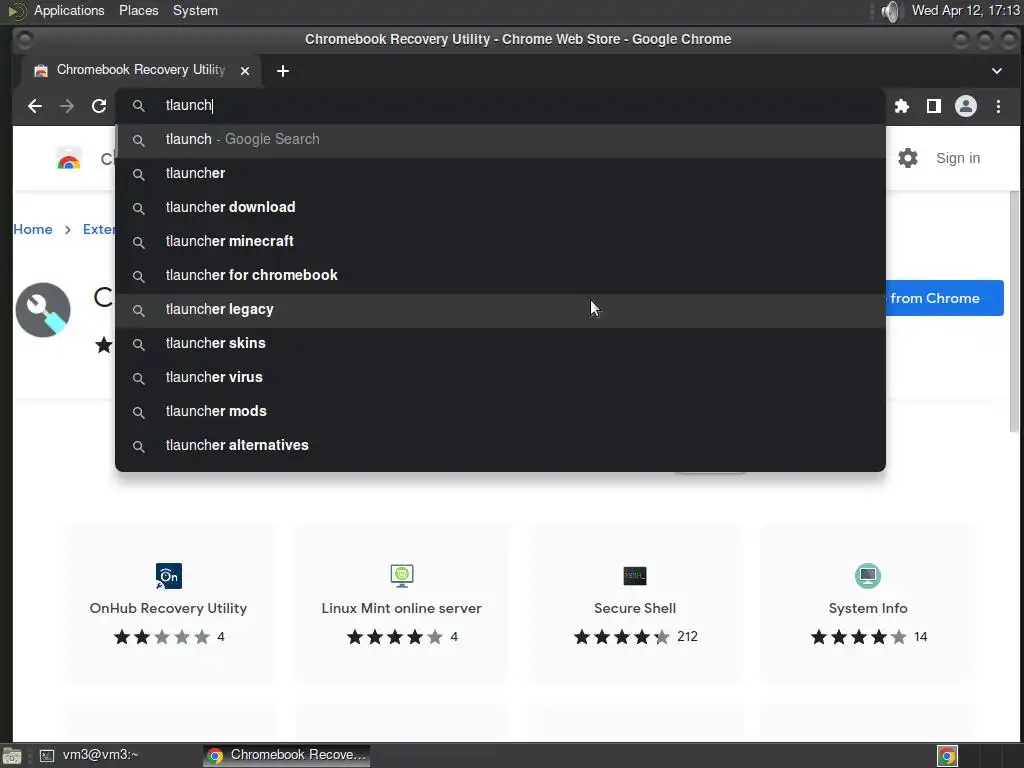Screen dimensions: 1024x768
Task: Open the Secure Shell extension icon
Action: tap(635, 576)
